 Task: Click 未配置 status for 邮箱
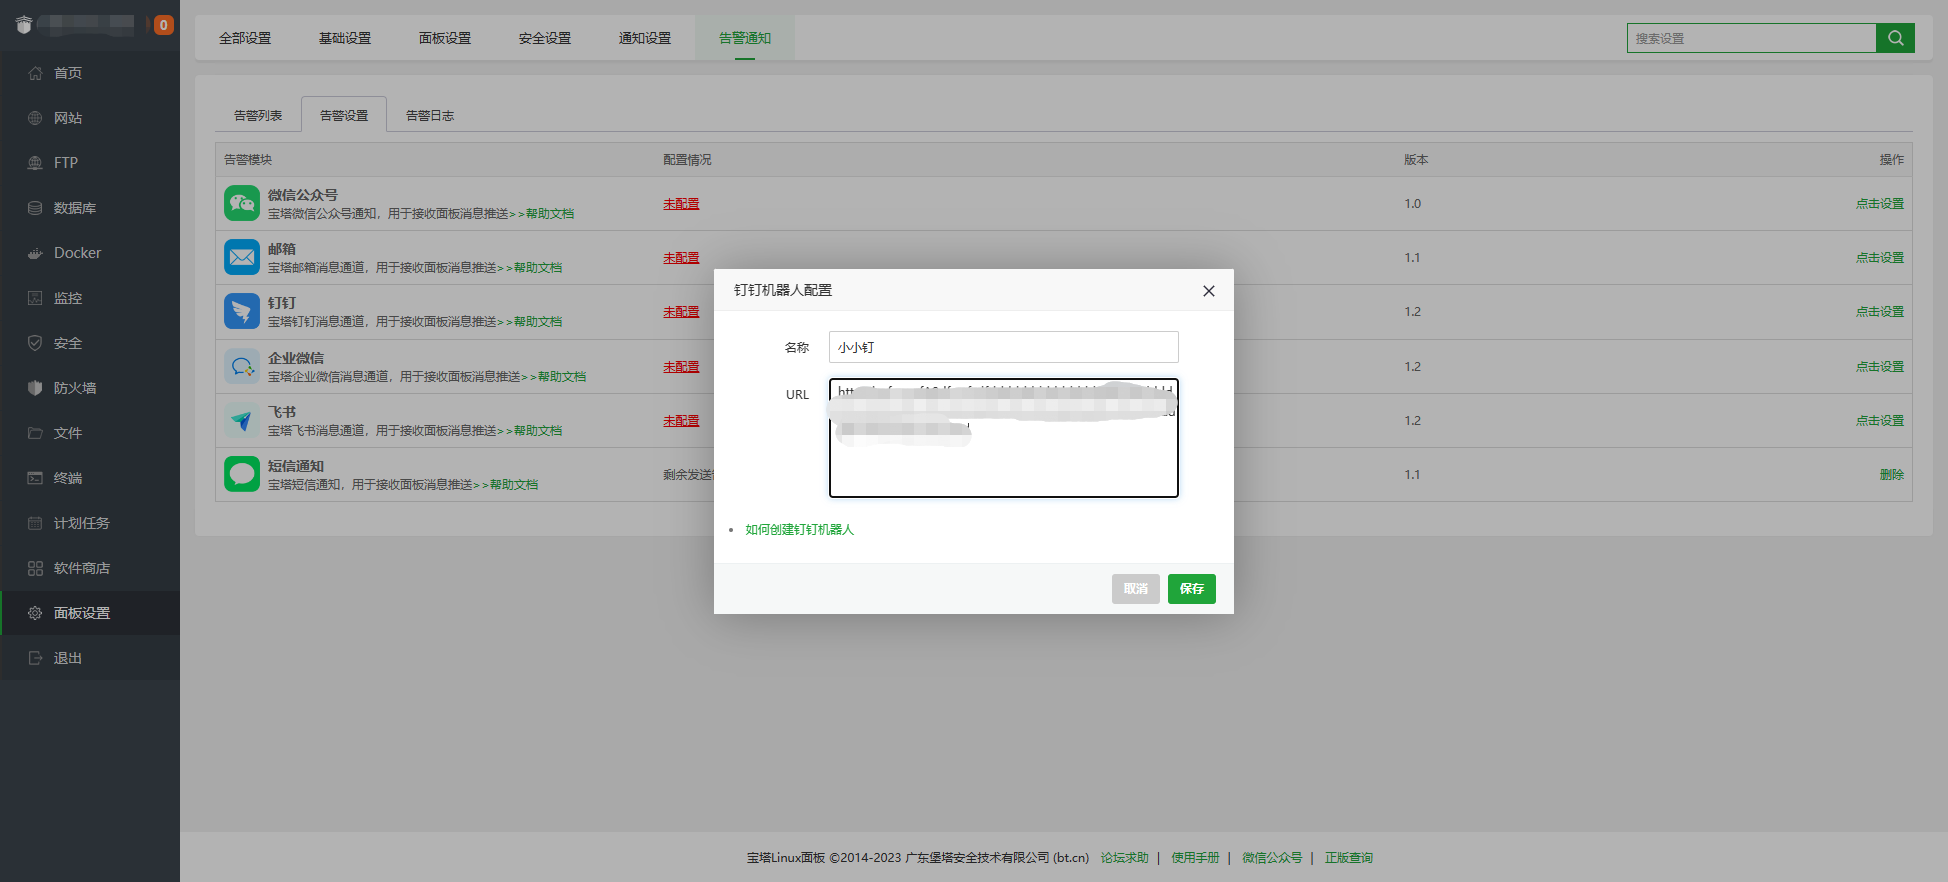tap(681, 258)
